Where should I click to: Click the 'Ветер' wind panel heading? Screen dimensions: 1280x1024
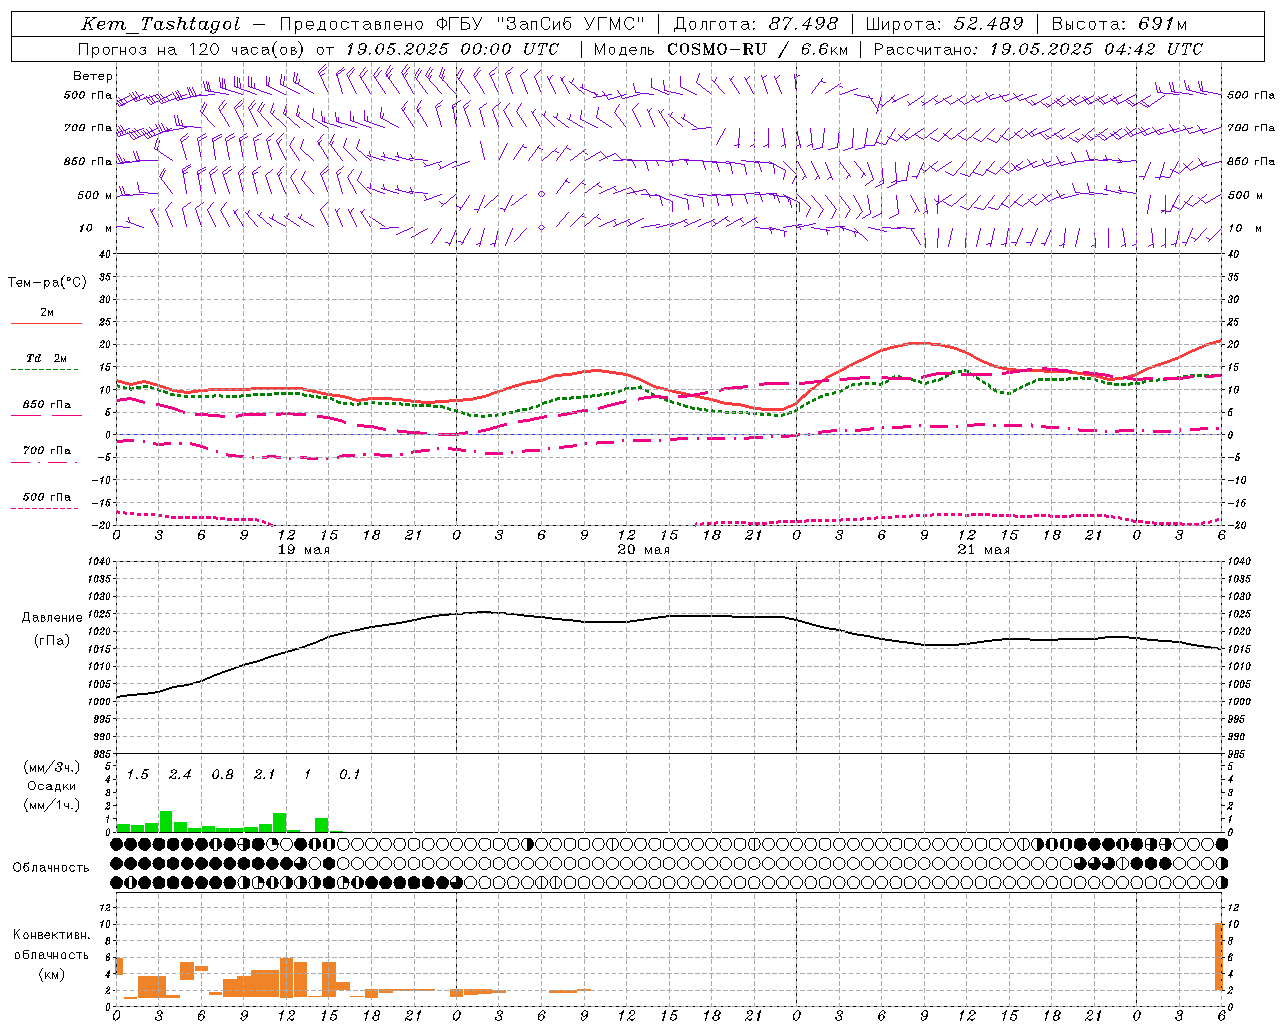pos(93,76)
